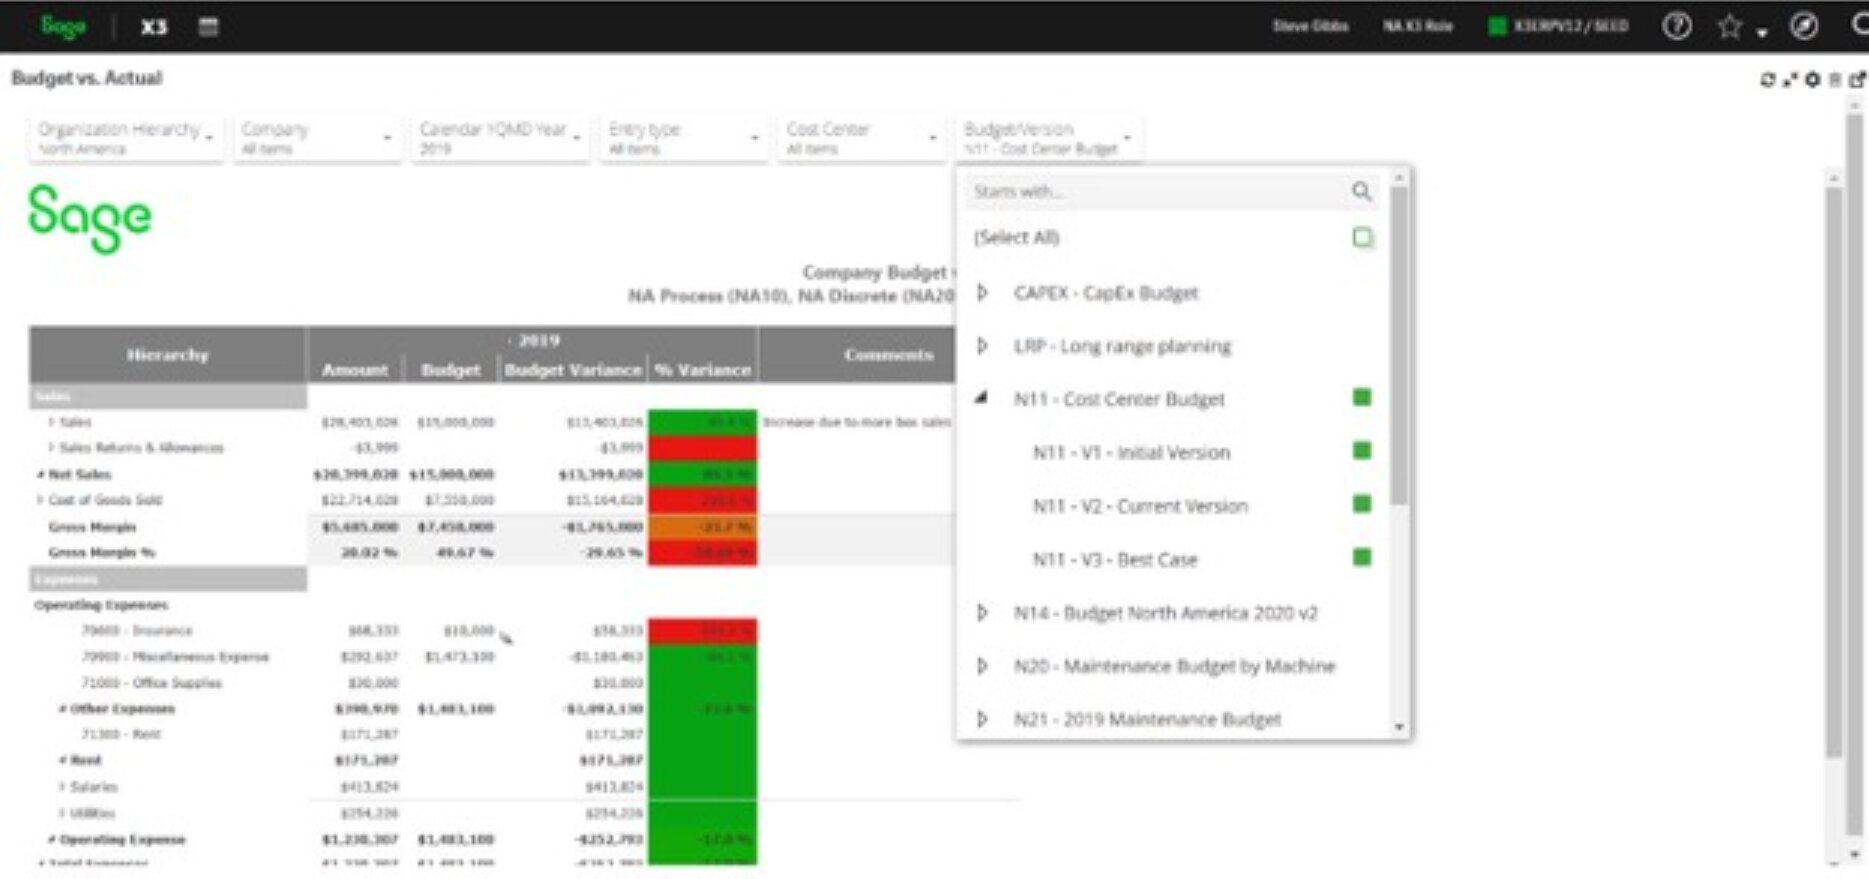This screenshot has width=1869, height=879.
Task: Toggle the (Select All) checkbox
Action: point(1362,238)
